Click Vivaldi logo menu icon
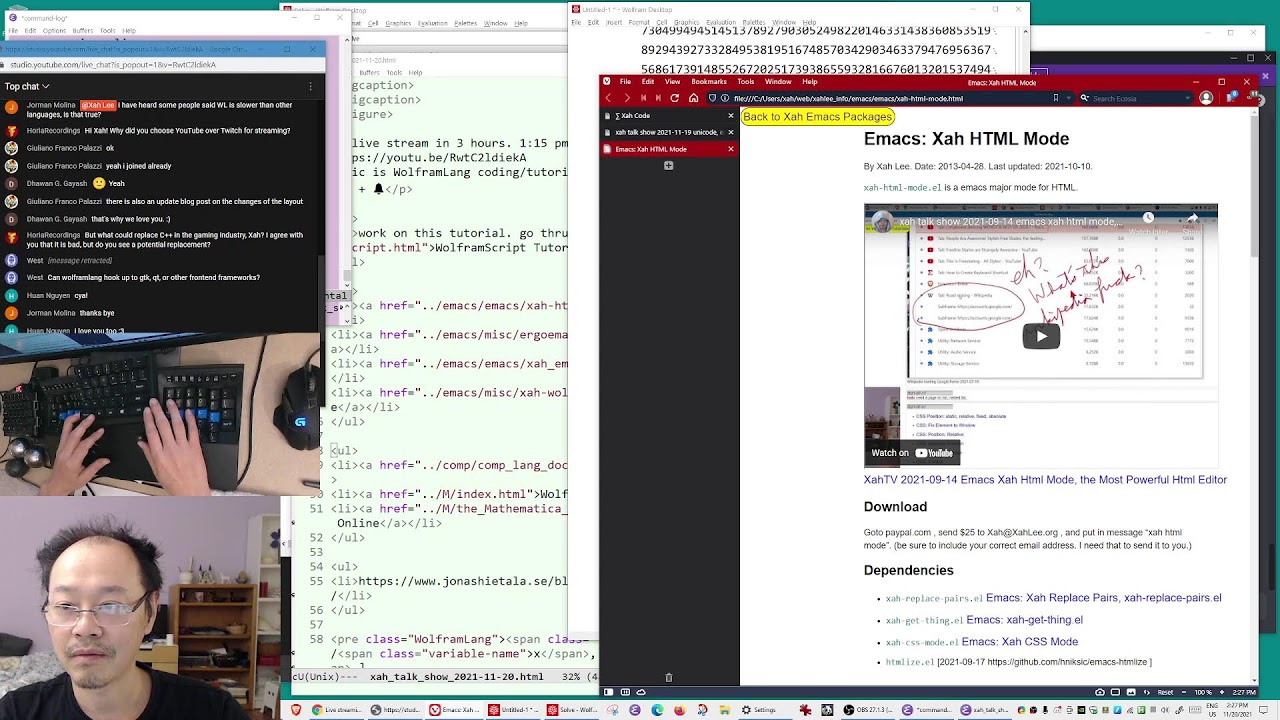Image resolution: width=1280 pixels, height=720 pixels. (x=607, y=82)
